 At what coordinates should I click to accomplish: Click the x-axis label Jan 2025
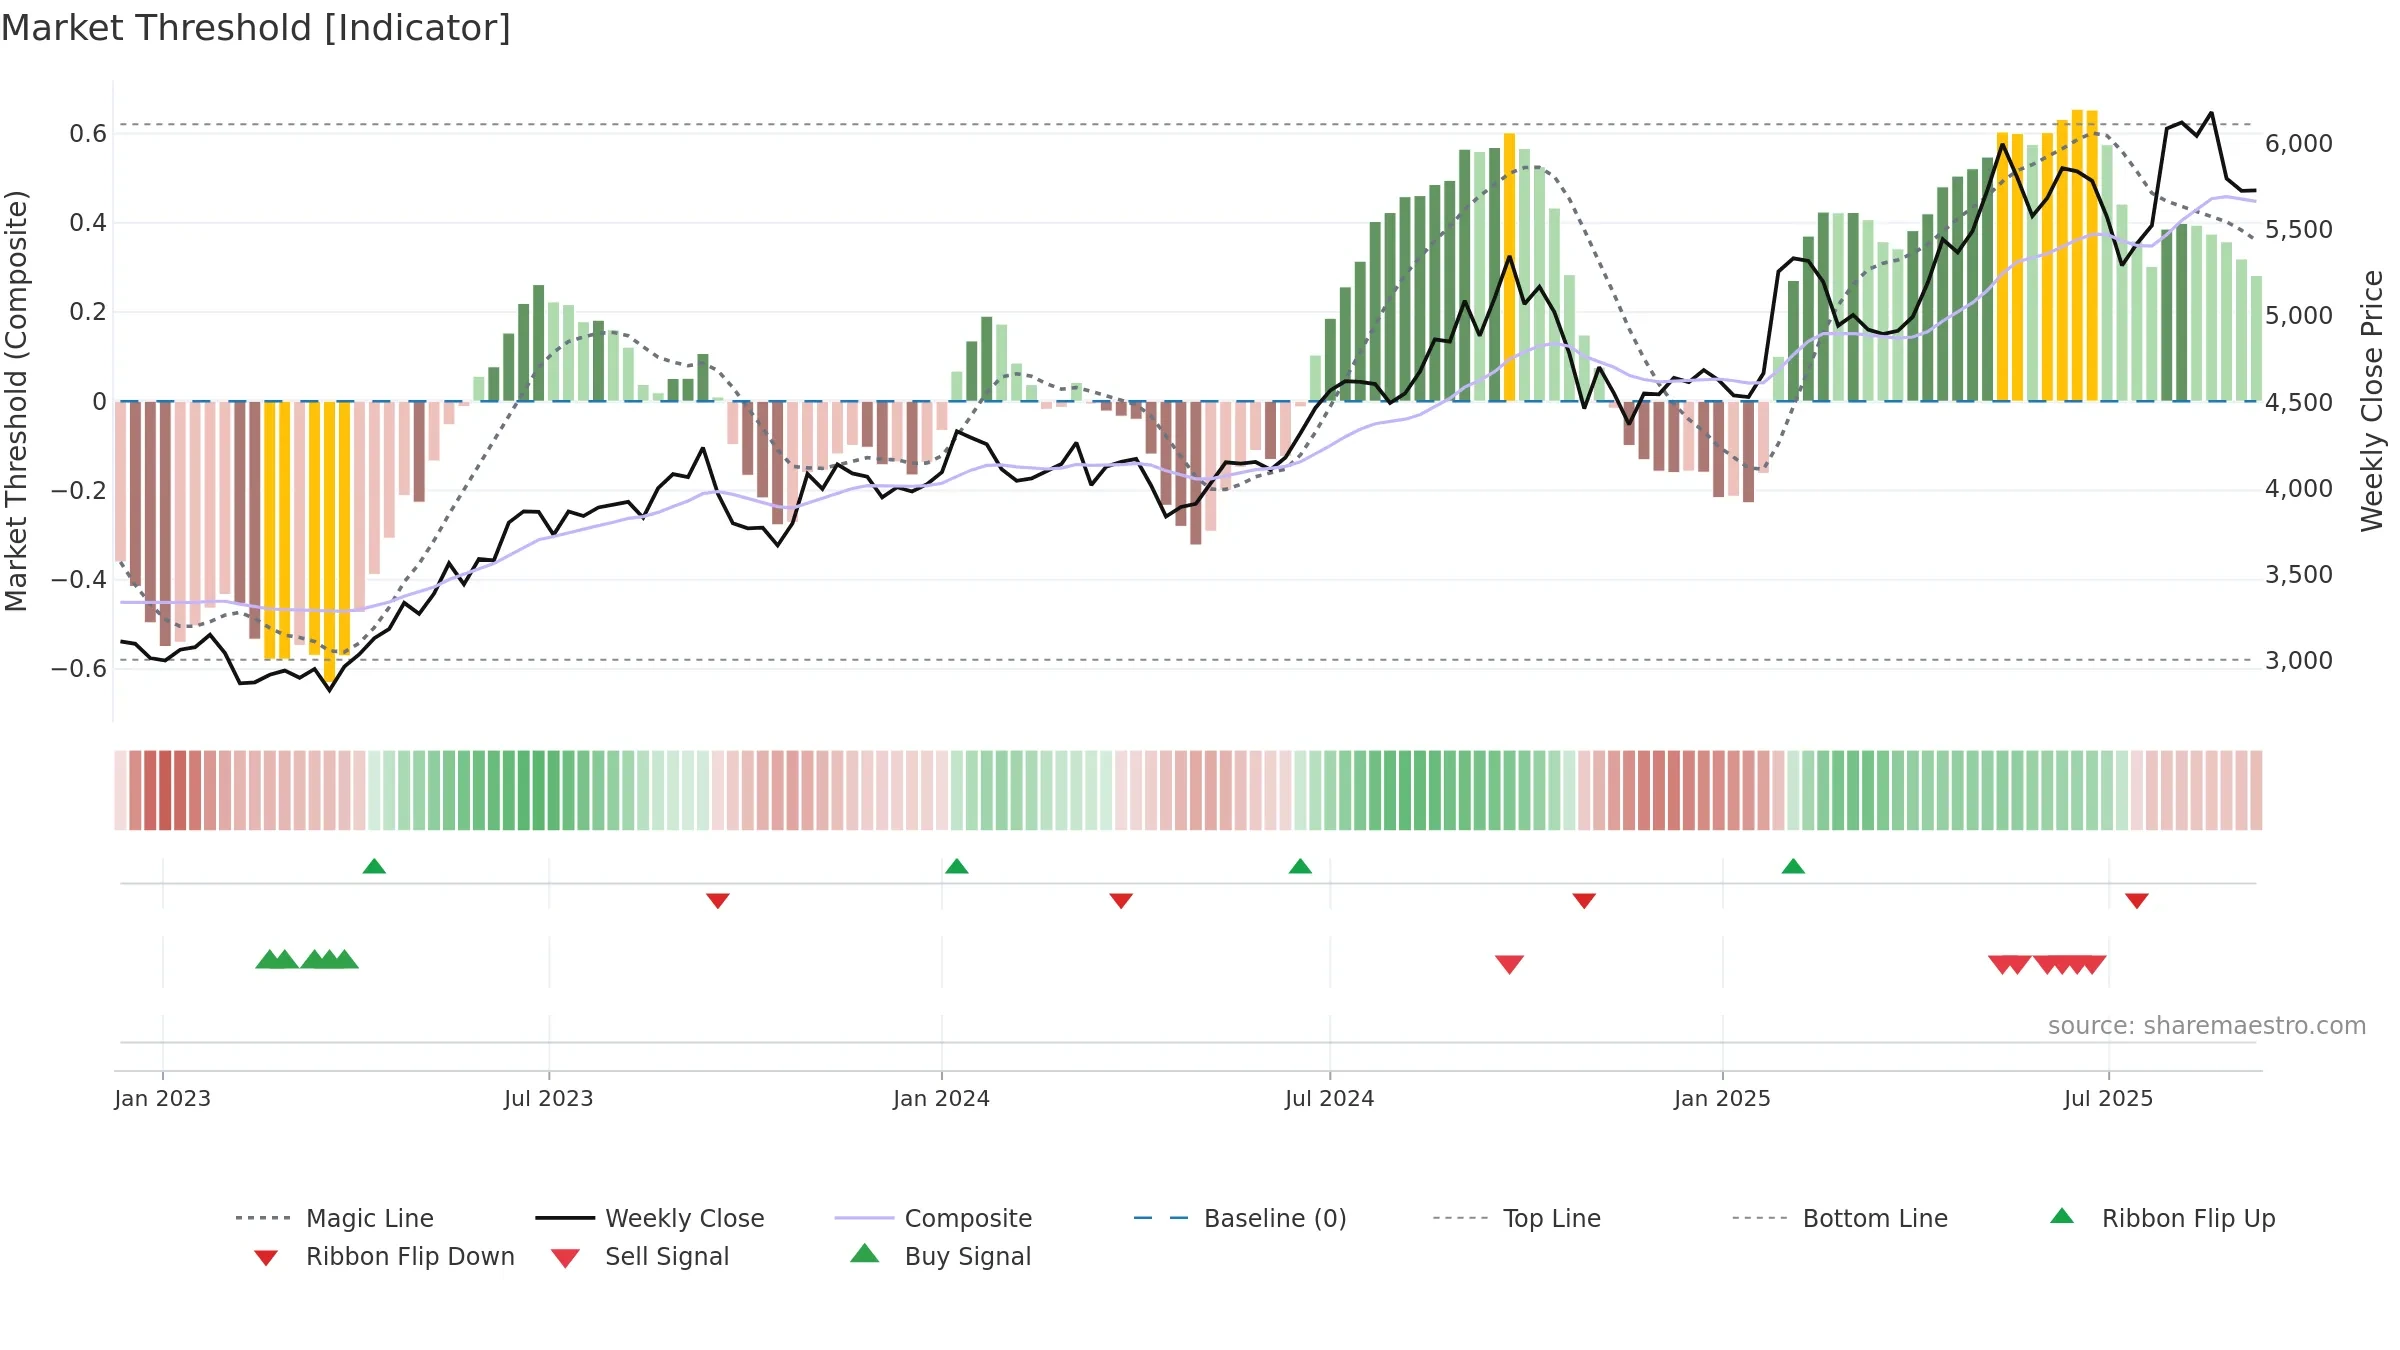[1723, 1098]
